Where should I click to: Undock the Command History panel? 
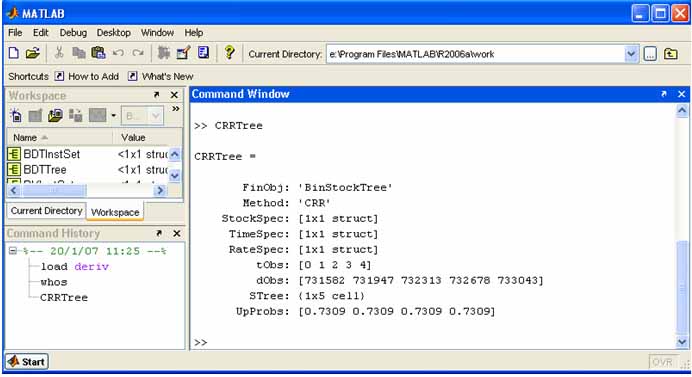(158, 233)
